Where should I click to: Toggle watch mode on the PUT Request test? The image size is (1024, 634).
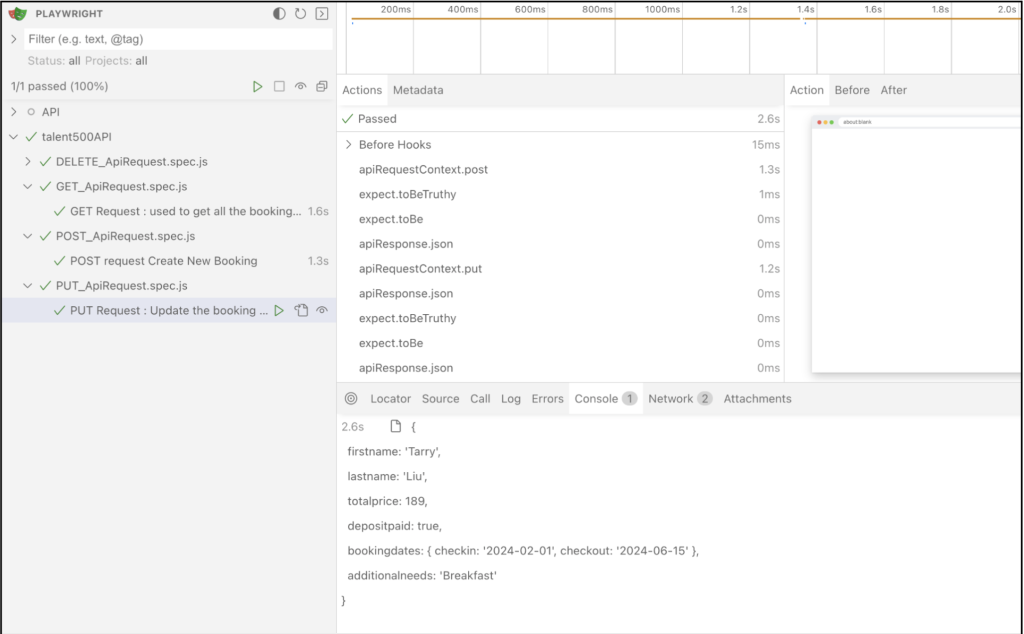tap(321, 310)
